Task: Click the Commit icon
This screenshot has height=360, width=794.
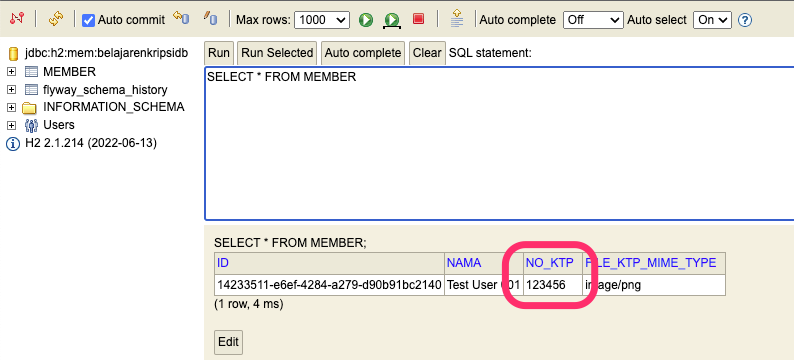Action: click(210, 18)
